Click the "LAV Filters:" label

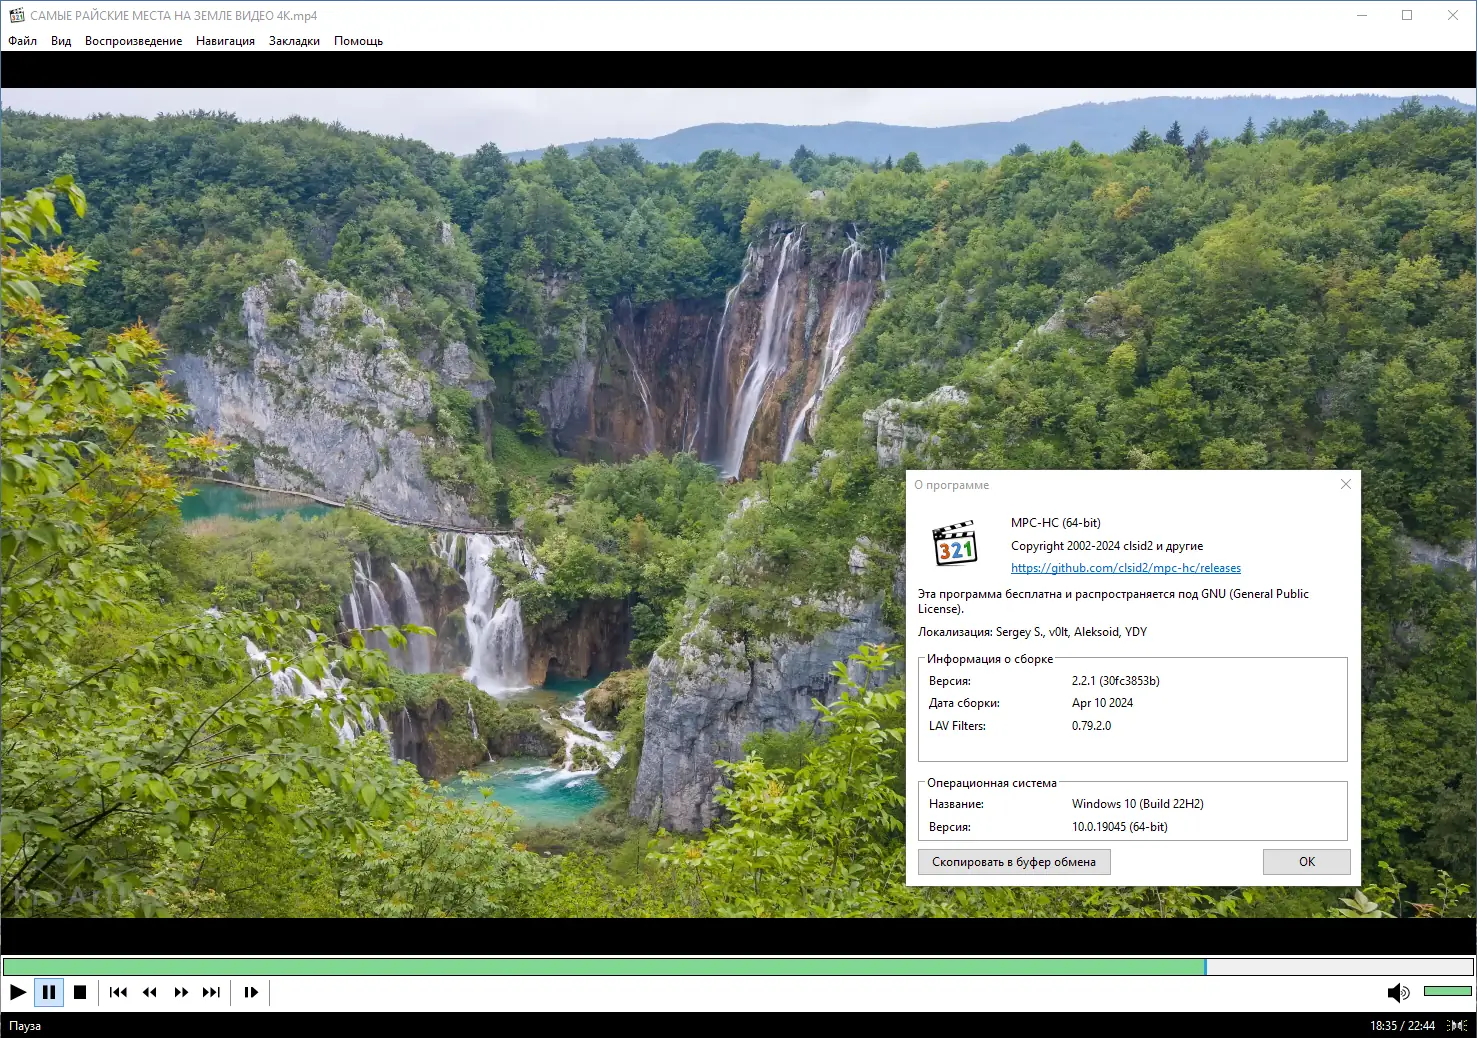point(957,726)
